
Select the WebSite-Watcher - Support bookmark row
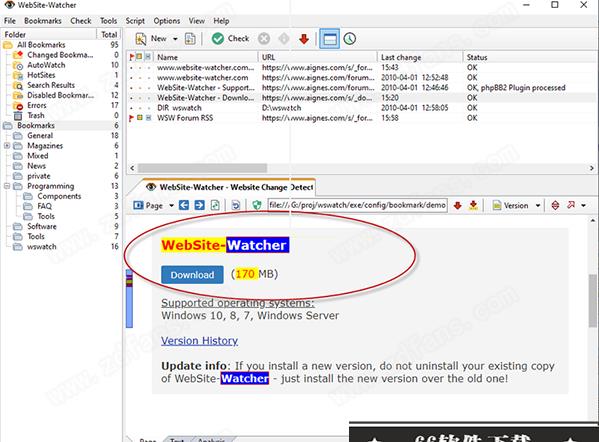point(362,88)
